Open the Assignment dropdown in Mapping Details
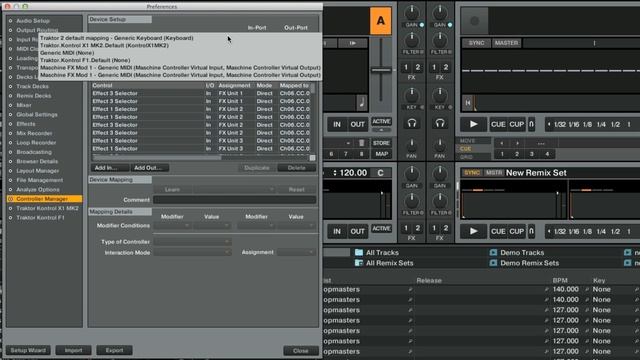 coord(296,252)
